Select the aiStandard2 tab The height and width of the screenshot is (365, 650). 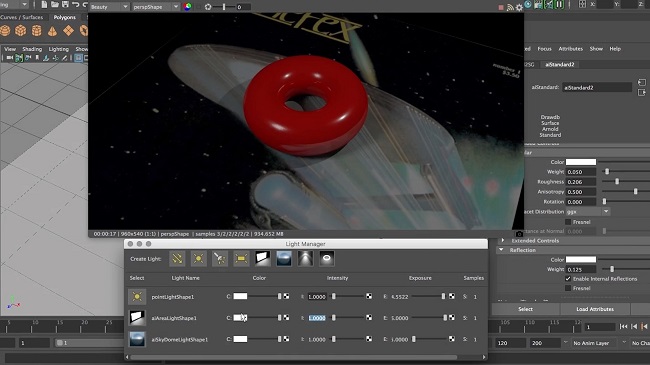tap(560, 64)
